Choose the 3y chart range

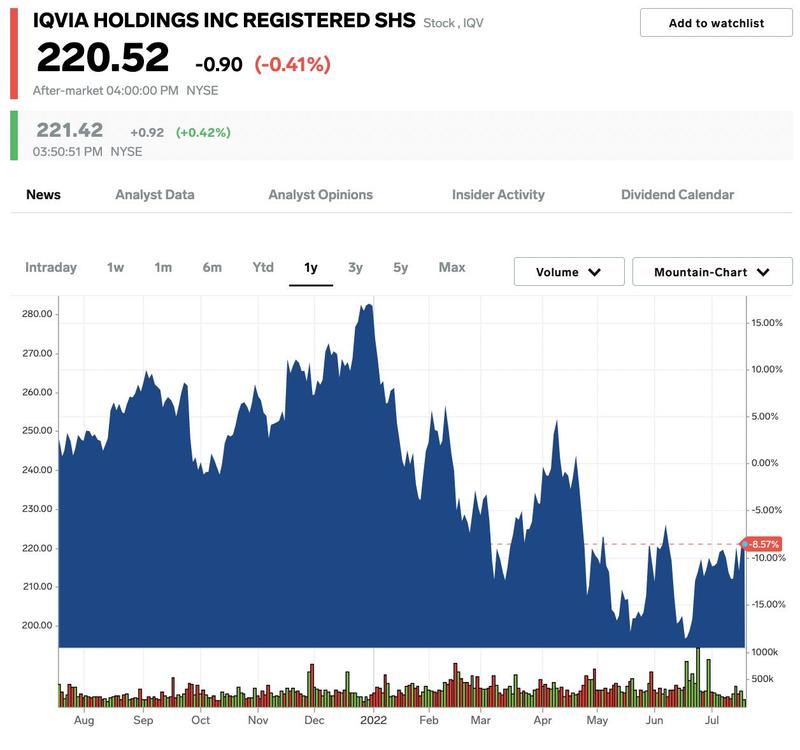pos(355,267)
